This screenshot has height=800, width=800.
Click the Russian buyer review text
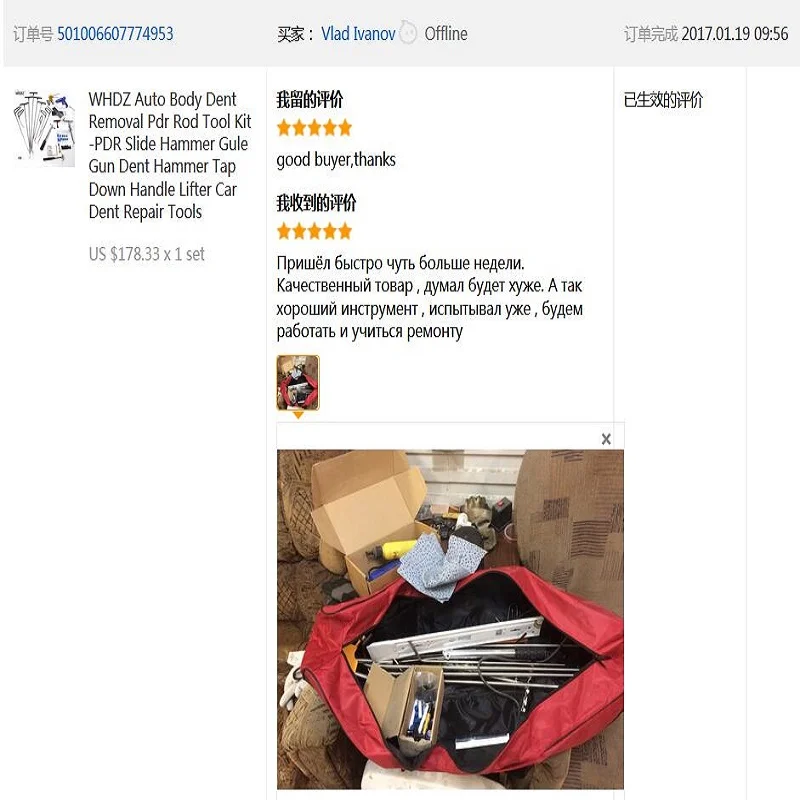point(430,297)
